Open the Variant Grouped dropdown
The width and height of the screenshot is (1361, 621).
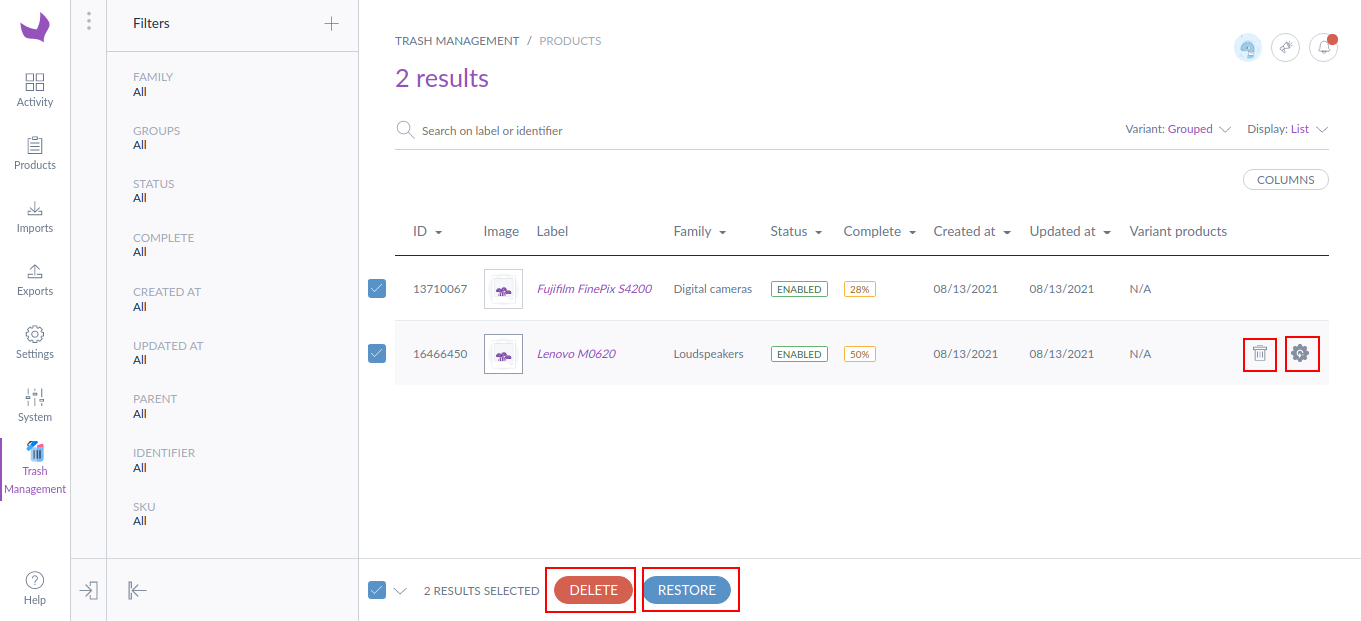[x=1177, y=129]
